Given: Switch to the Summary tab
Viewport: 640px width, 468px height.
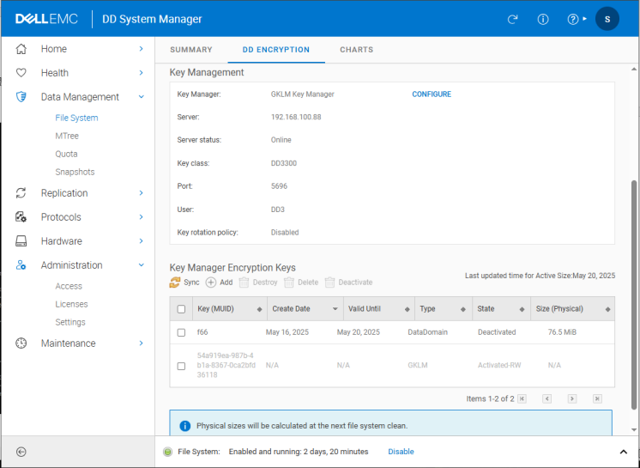Looking at the screenshot, I should (191, 50).
